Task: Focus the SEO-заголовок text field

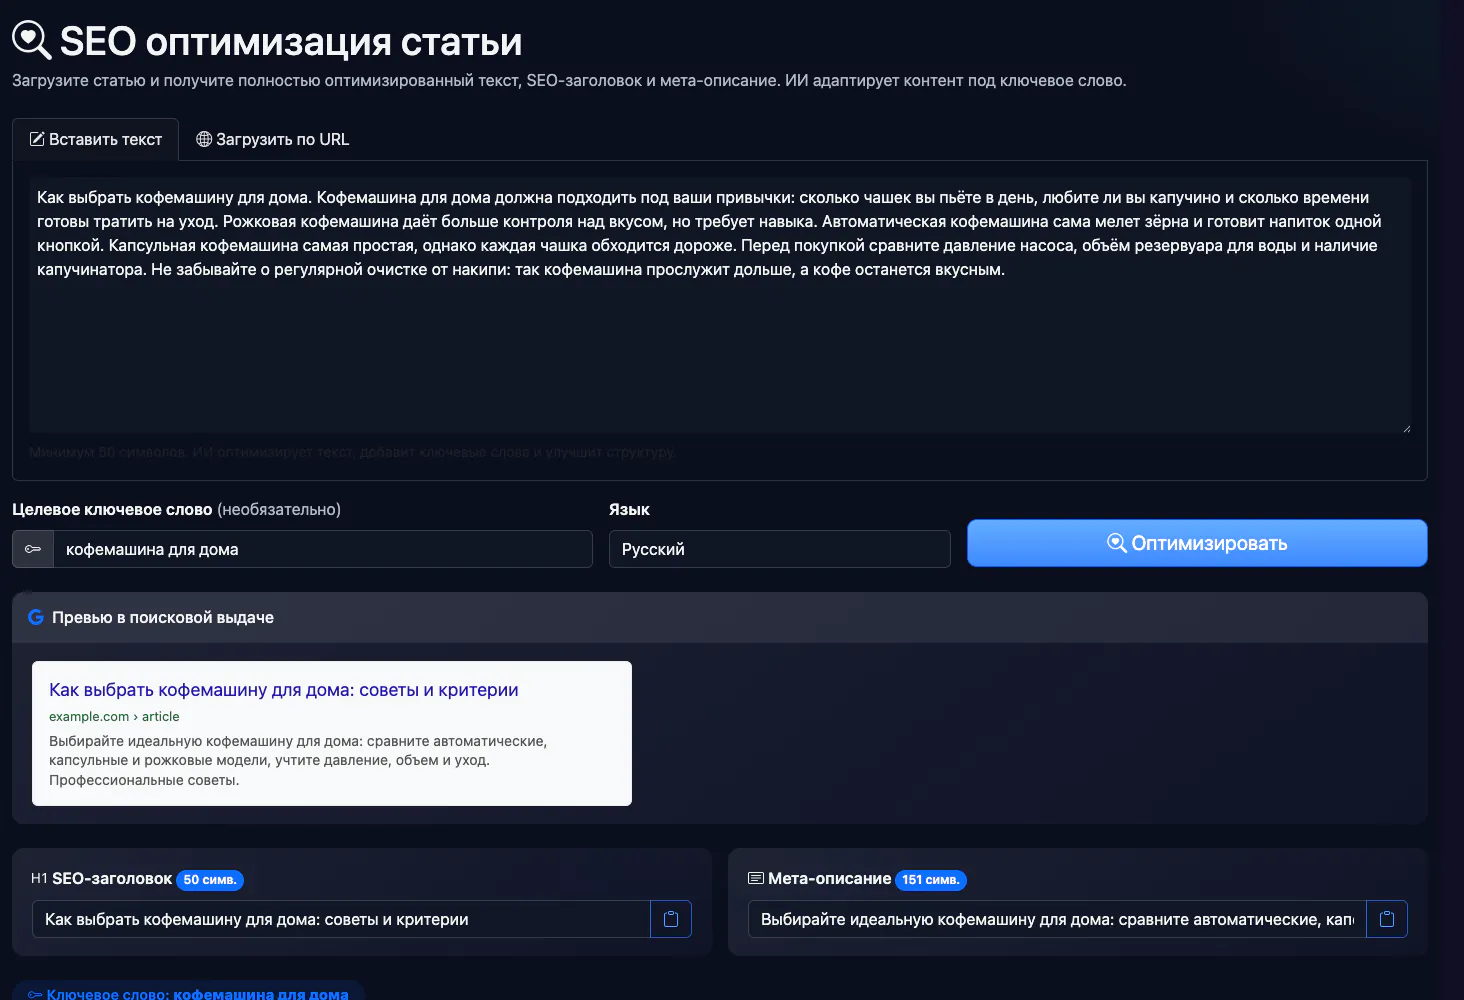Action: coord(341,919)
